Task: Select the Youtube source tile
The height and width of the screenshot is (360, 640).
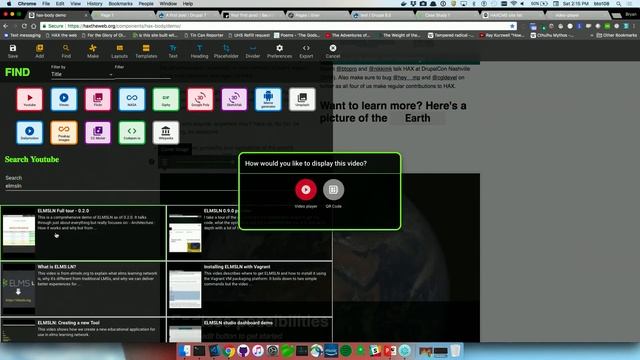Action: pos(29,99)
